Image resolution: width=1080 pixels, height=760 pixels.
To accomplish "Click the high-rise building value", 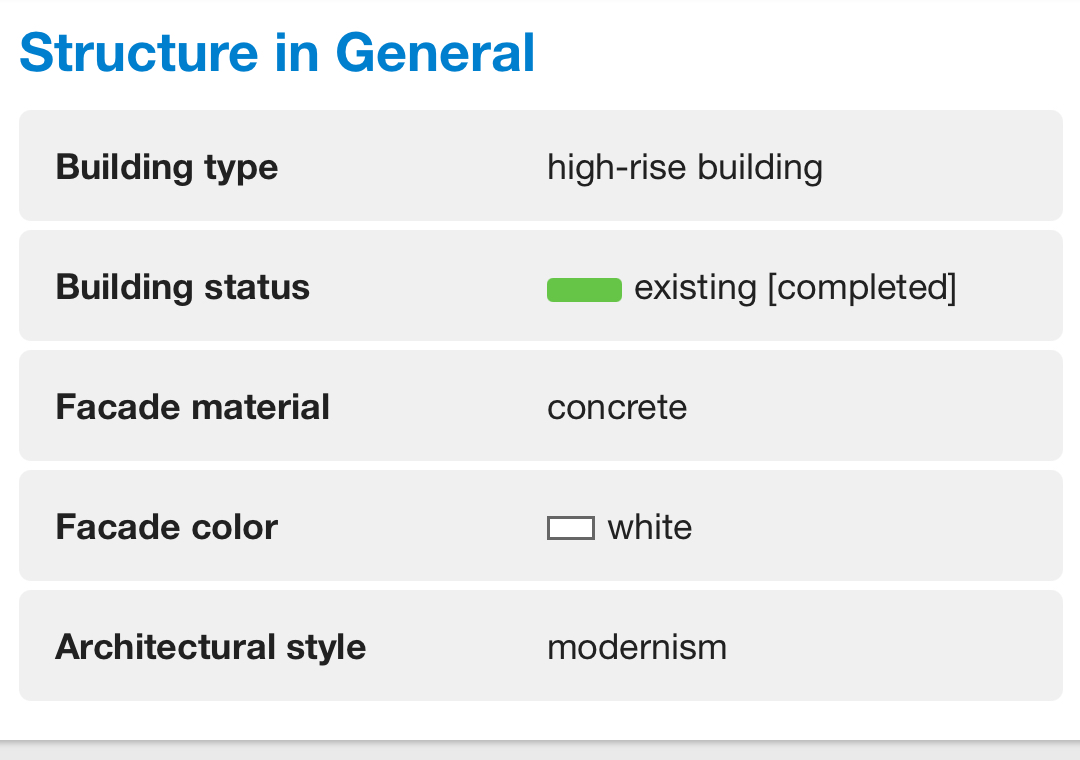I will [685, 167].
